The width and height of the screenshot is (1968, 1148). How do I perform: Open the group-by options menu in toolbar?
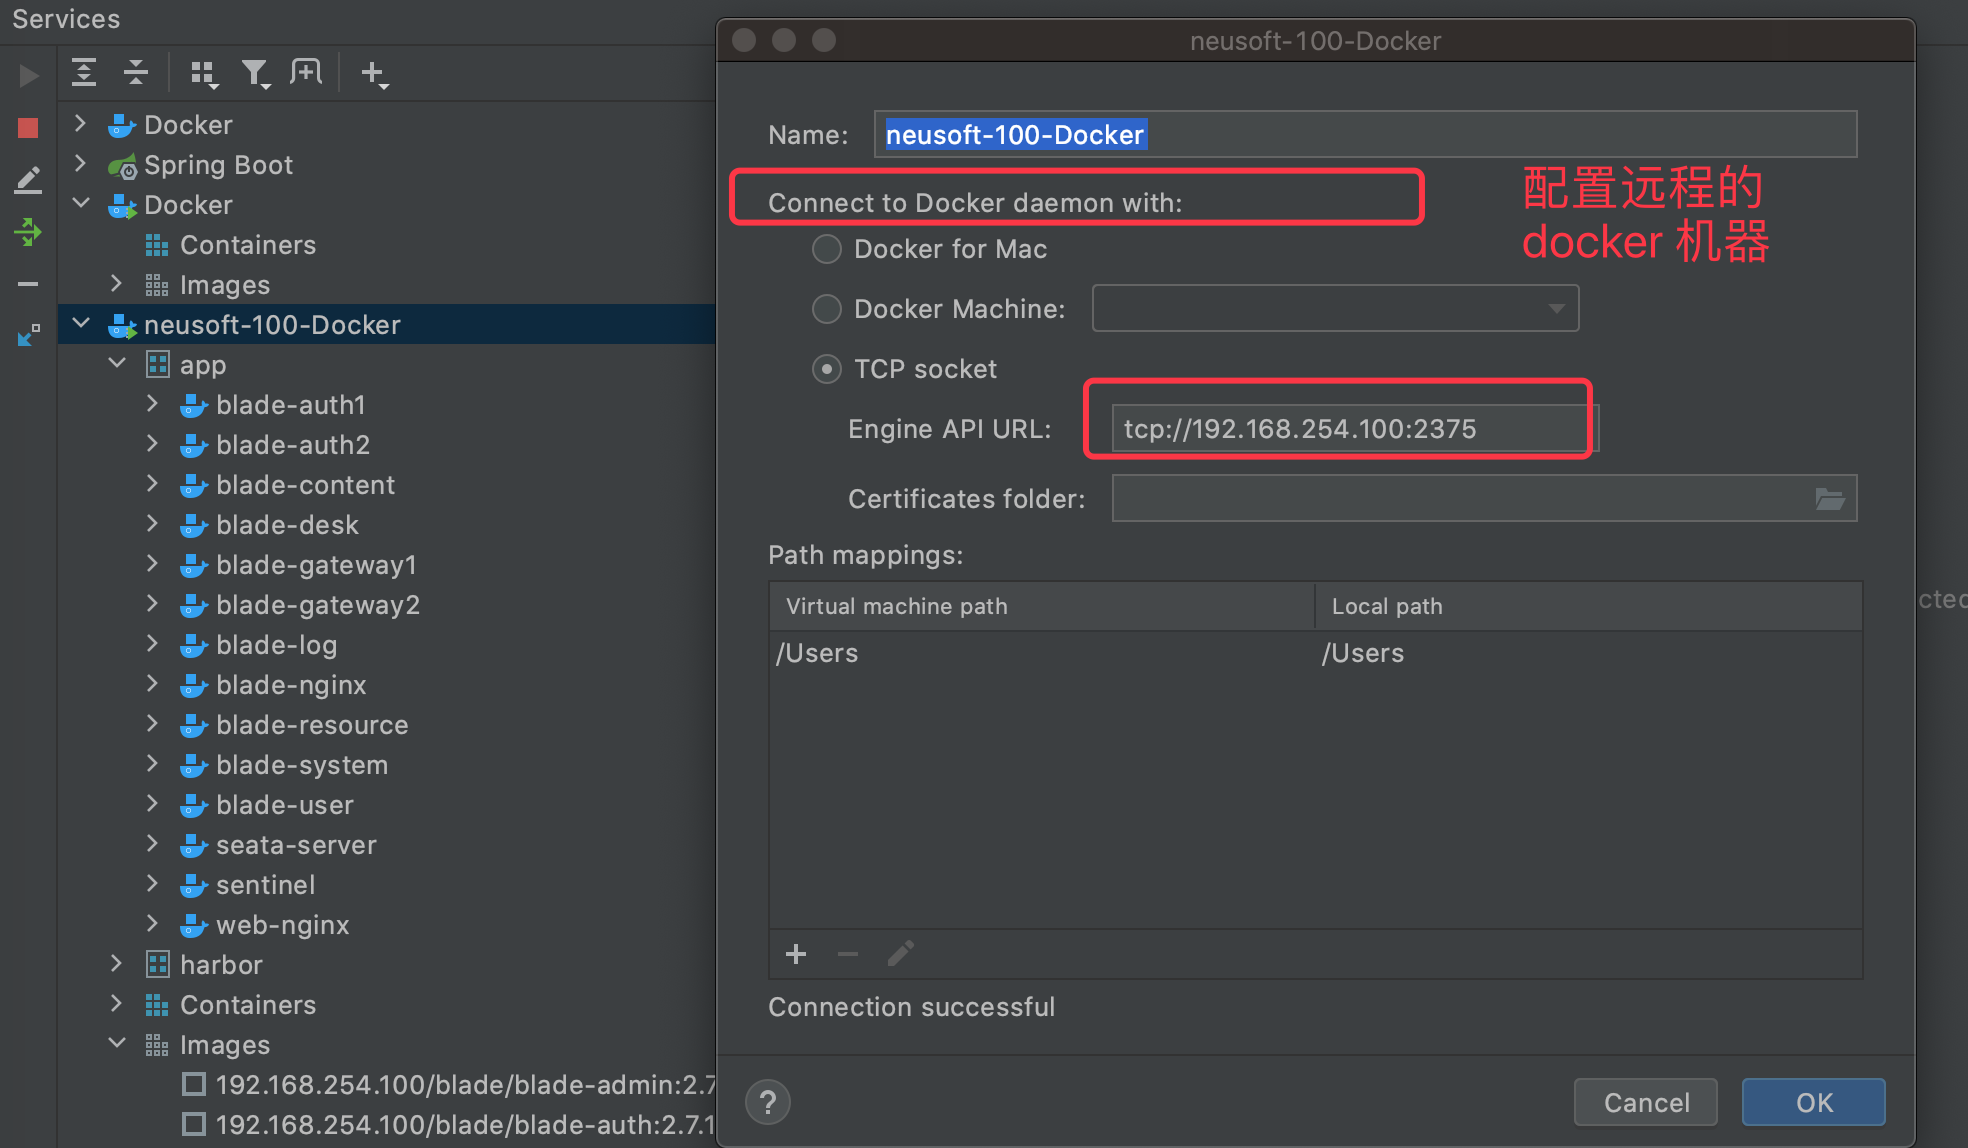click(x=204, y=72)
